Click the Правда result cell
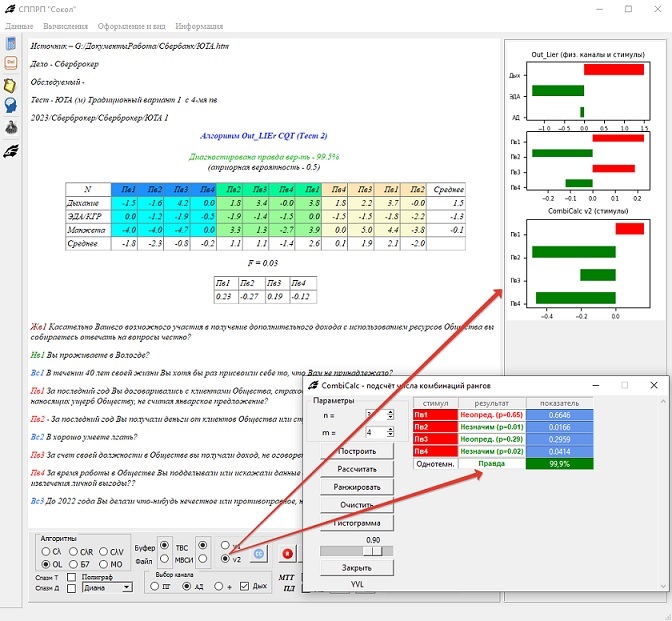Image resolution: width=672 pixels, height=621 pixels. [x=492, y=464]
